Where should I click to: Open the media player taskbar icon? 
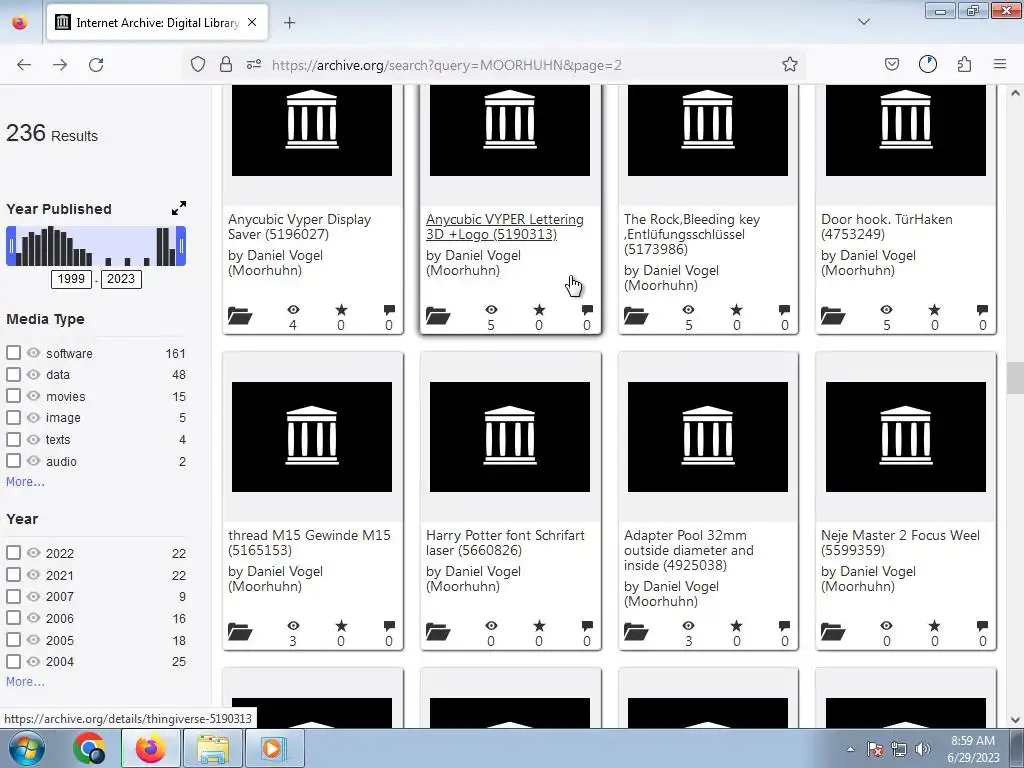[273, 748]
